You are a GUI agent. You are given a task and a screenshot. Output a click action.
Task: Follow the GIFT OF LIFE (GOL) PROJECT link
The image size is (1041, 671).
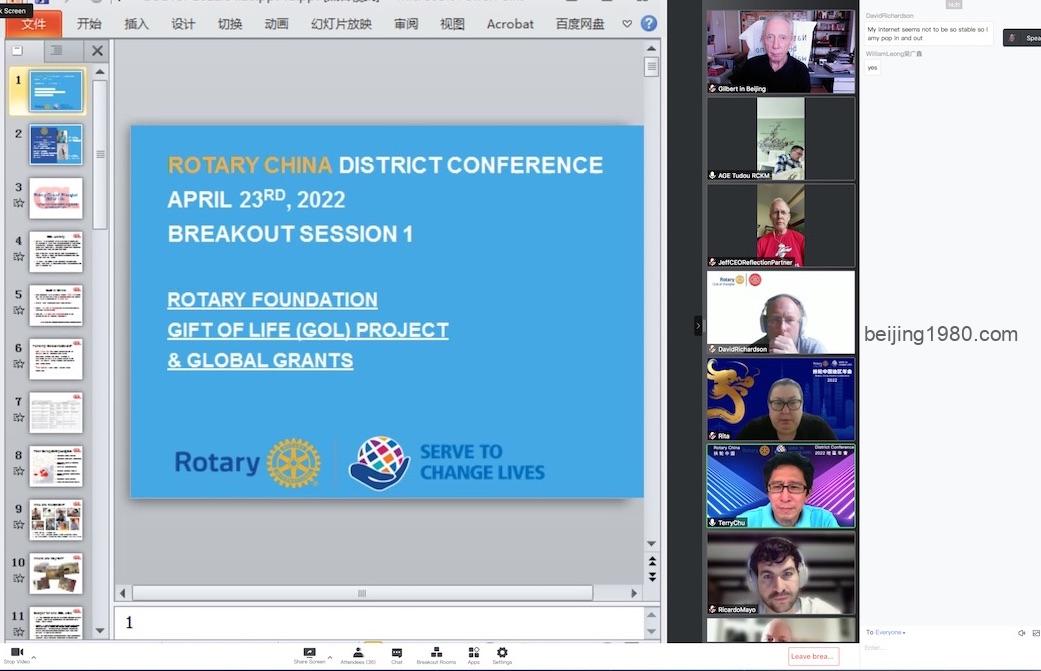tap(308, 331)
